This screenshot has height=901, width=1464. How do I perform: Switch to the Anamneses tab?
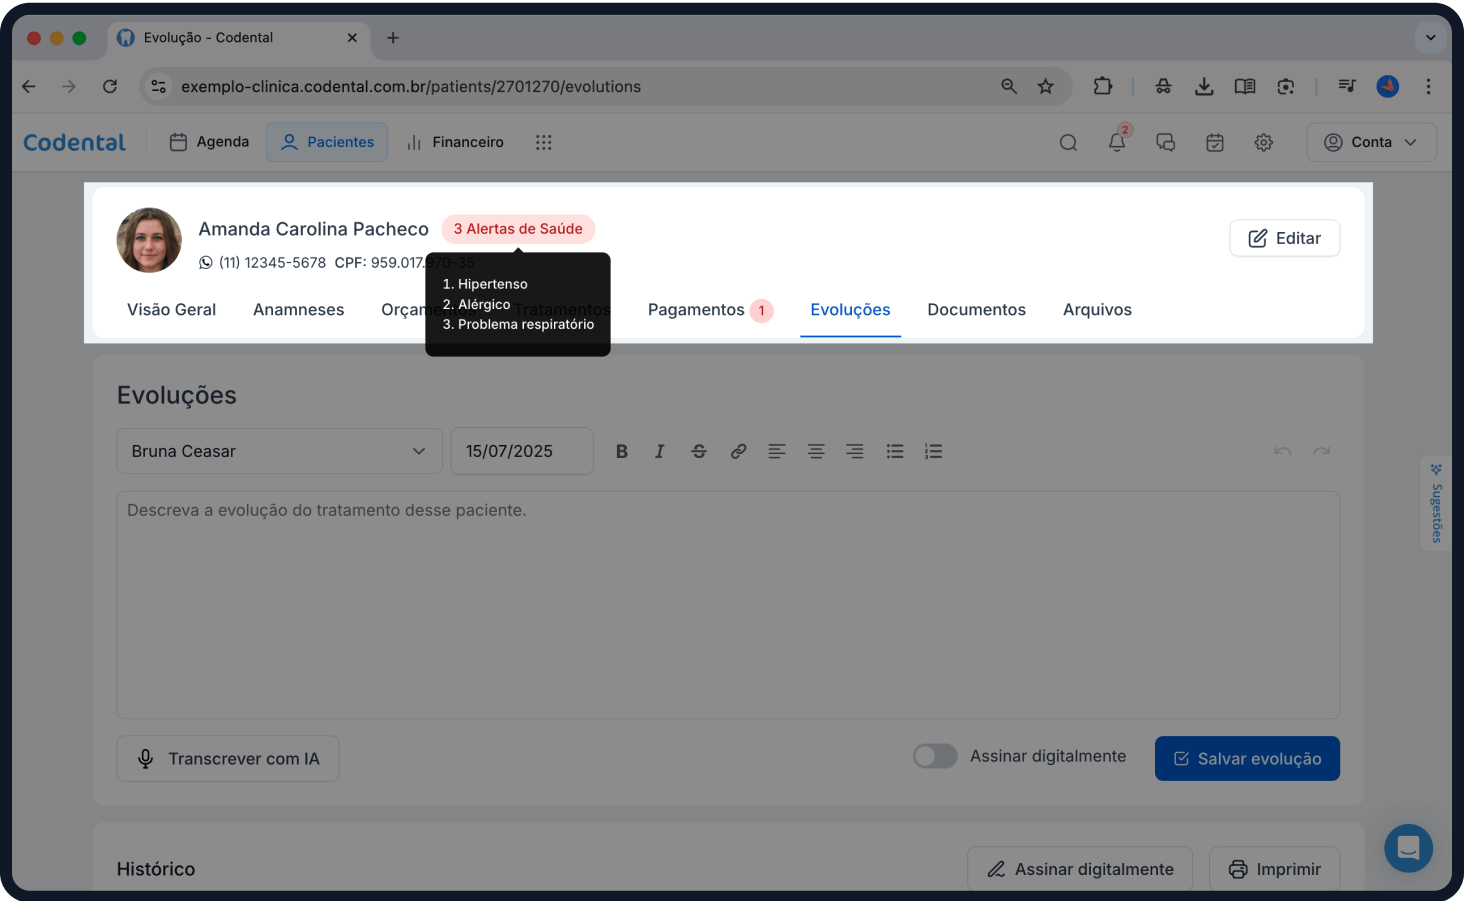(x=298, y=310)
